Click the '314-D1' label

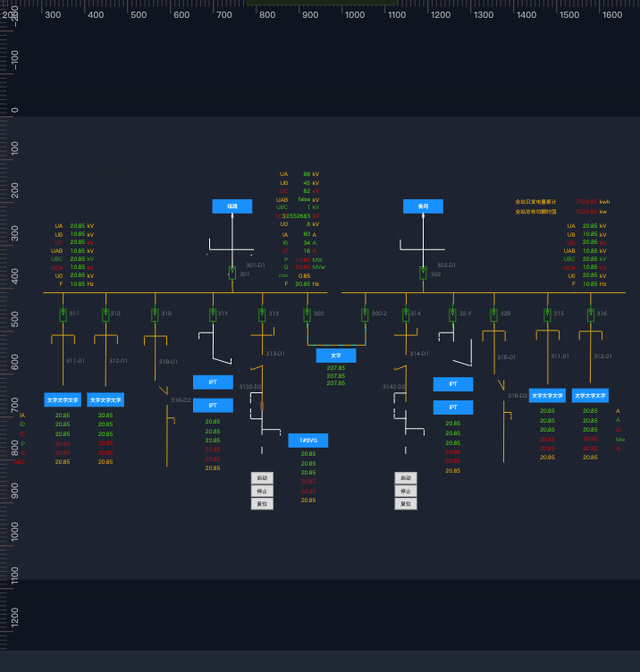(x=419, y=354)
